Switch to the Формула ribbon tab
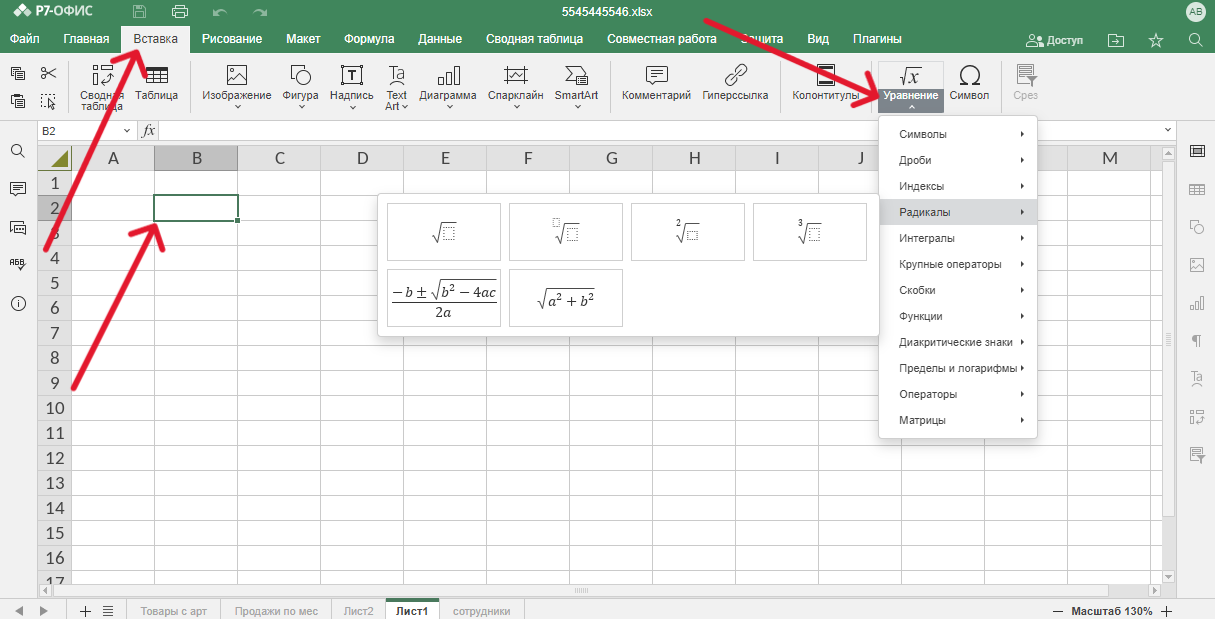Image resolution: width=1215 pixels, height=619 pixels. 369,39
